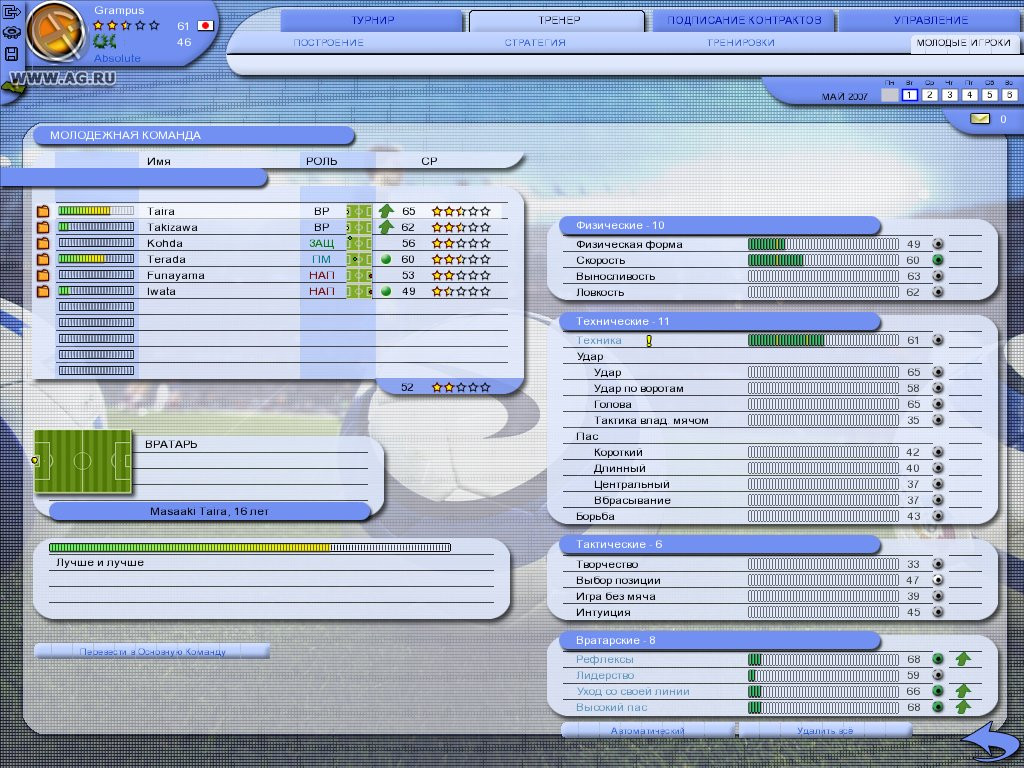Click green up arrow in Takizawa row
This screenshot has height=768, width=1024.
tap(386, 227)
